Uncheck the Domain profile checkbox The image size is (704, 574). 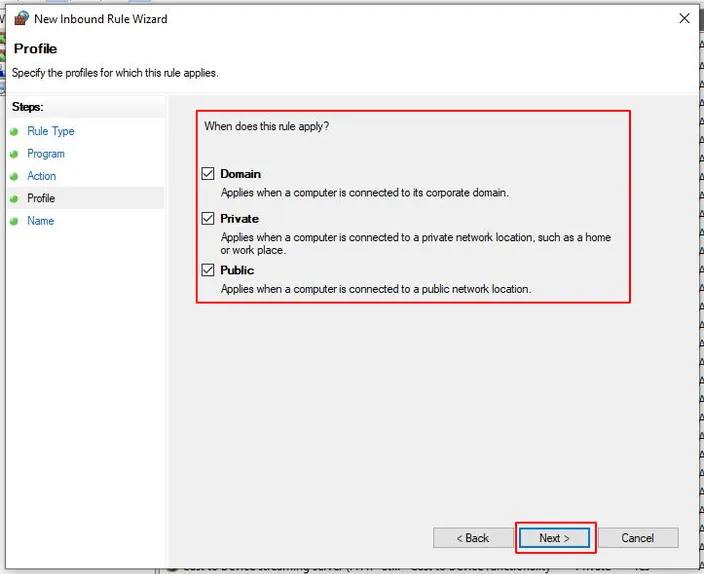[208, 174]
